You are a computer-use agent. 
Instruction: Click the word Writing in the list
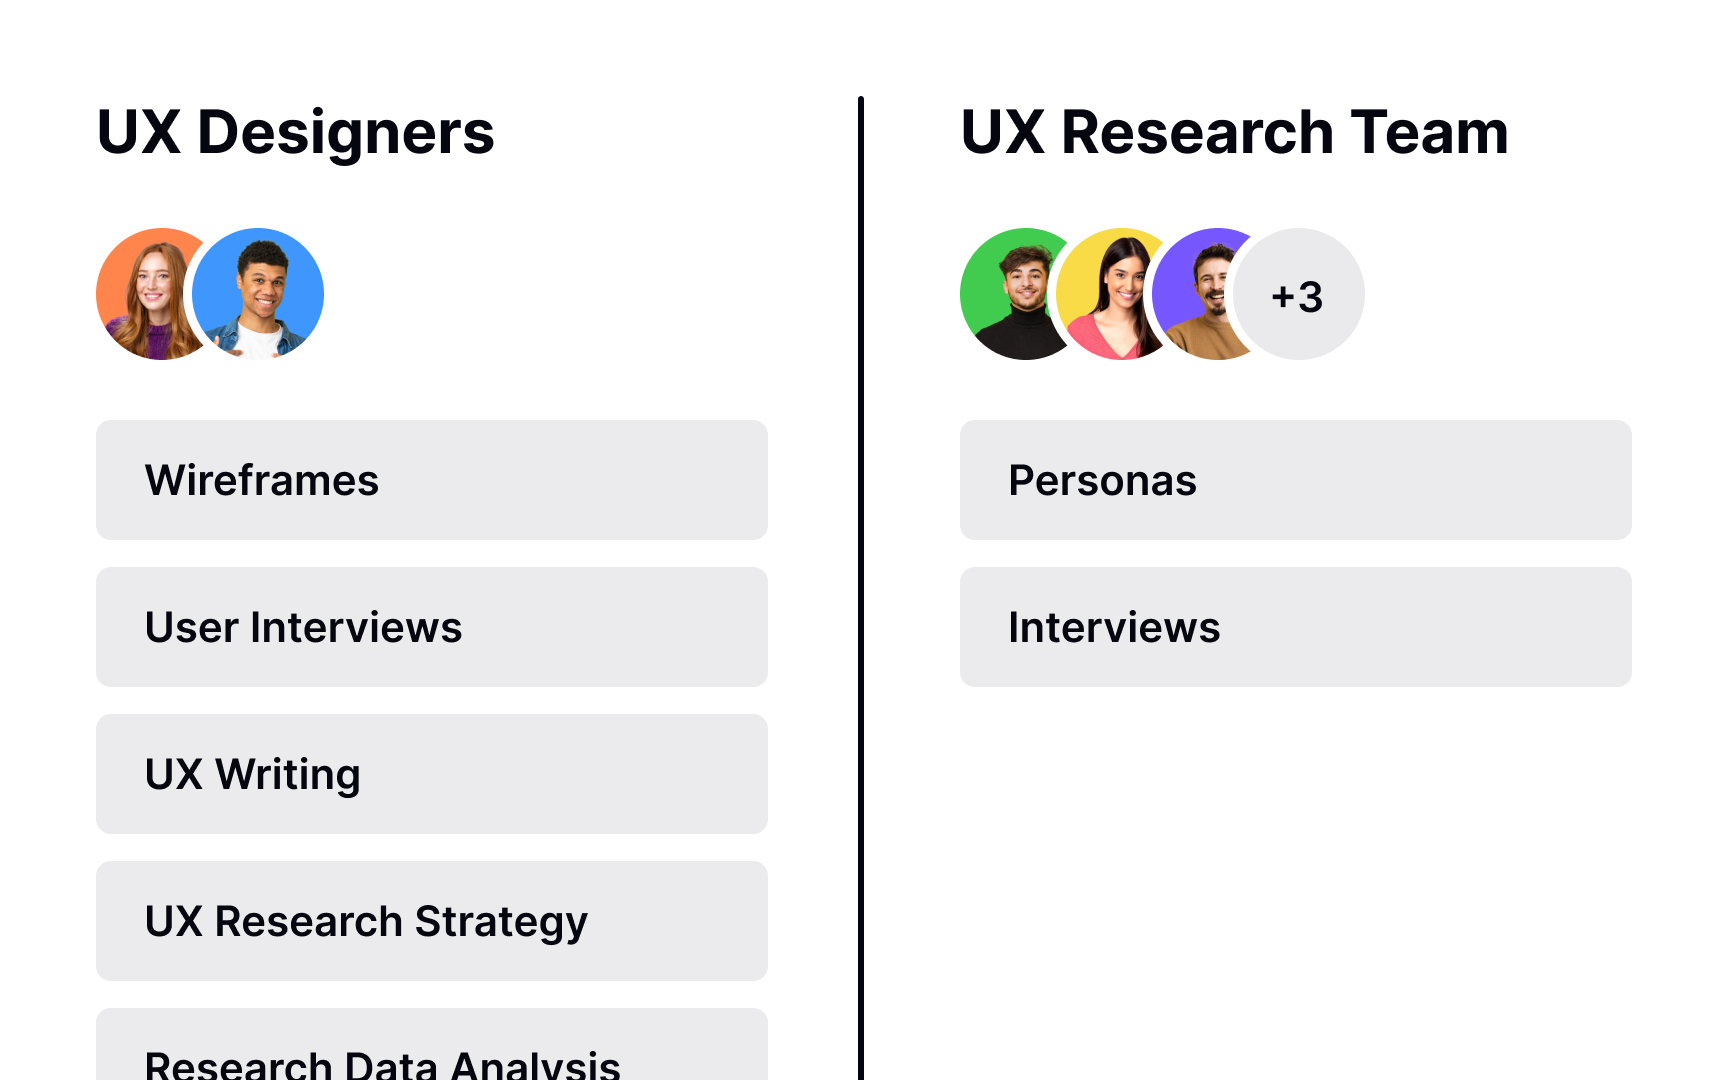[x=288, y=775]
